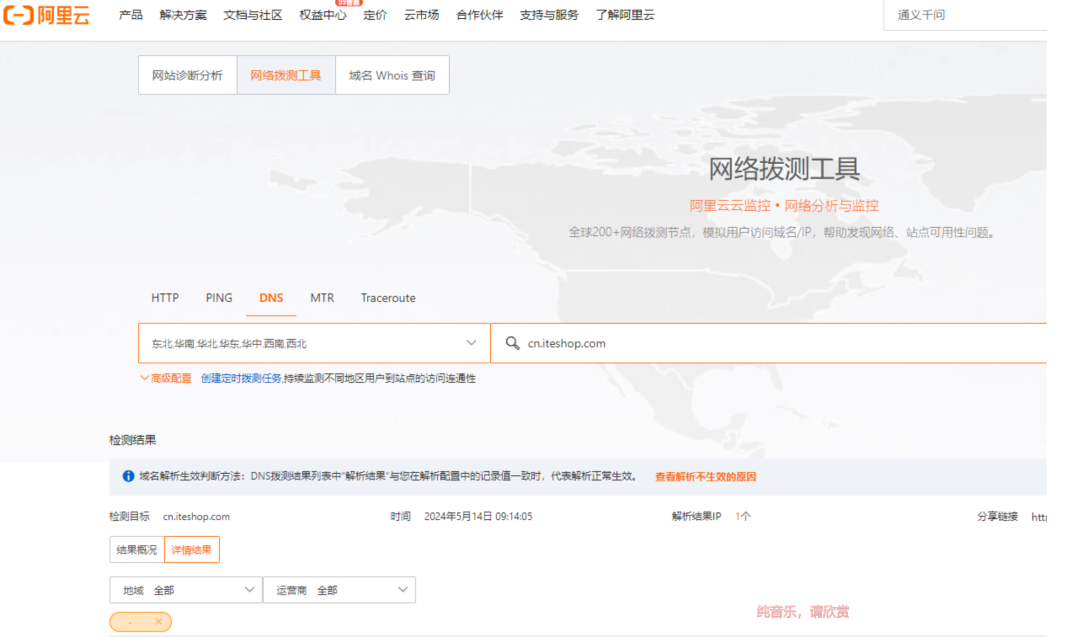Click the 阿里云云监控 link
Image resolution: width=1080 pixels, height=637 pixels.
point(730,205)
